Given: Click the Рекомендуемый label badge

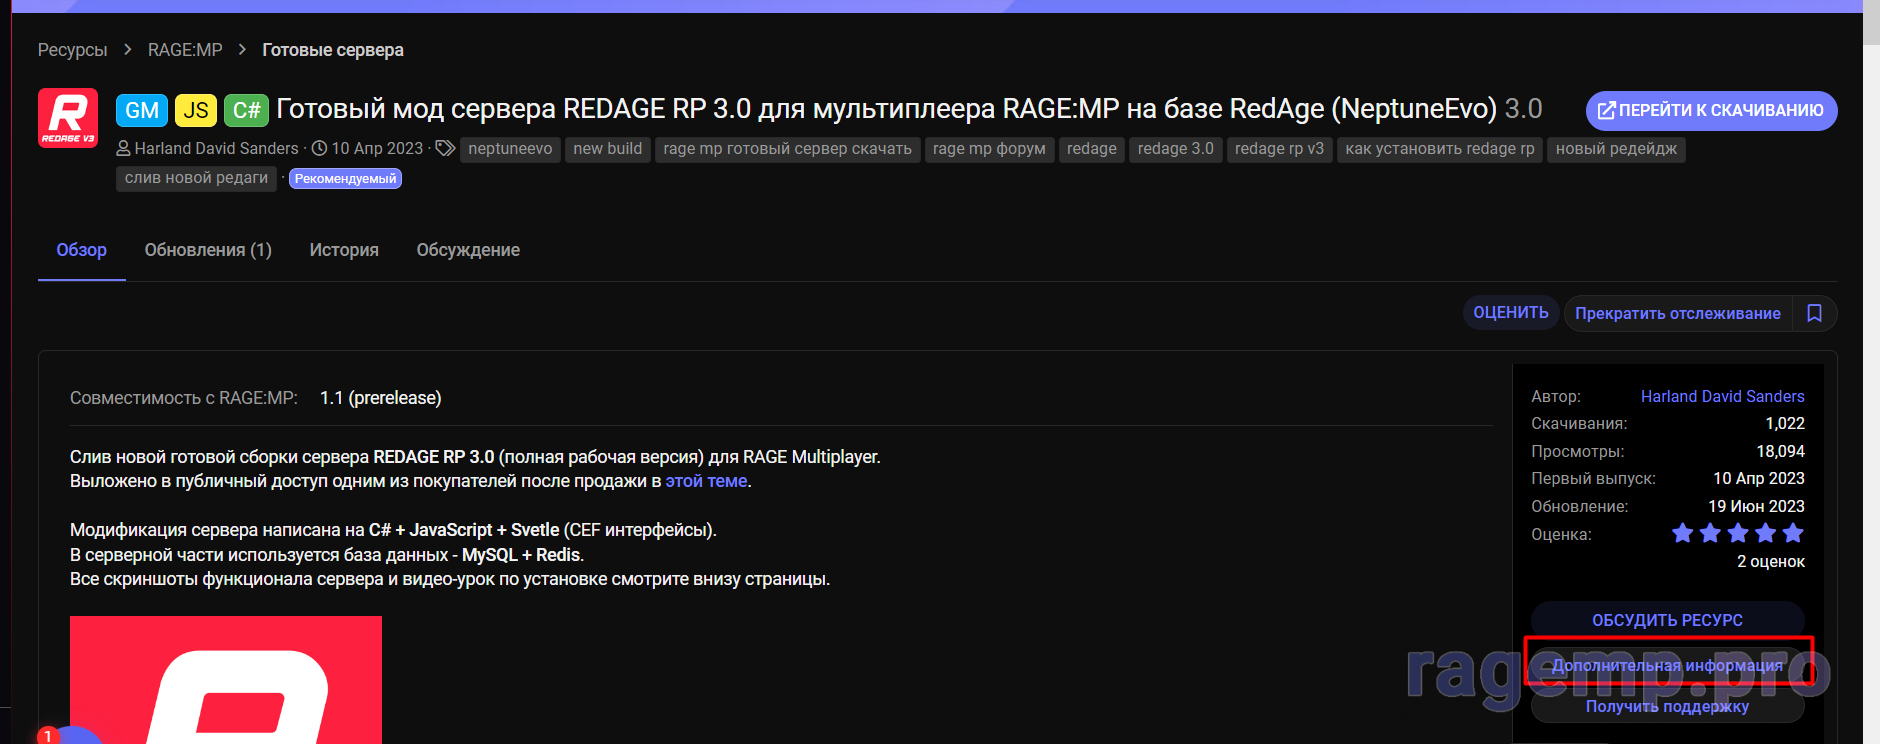Looking at the screenshot, I should coord(345,178).
